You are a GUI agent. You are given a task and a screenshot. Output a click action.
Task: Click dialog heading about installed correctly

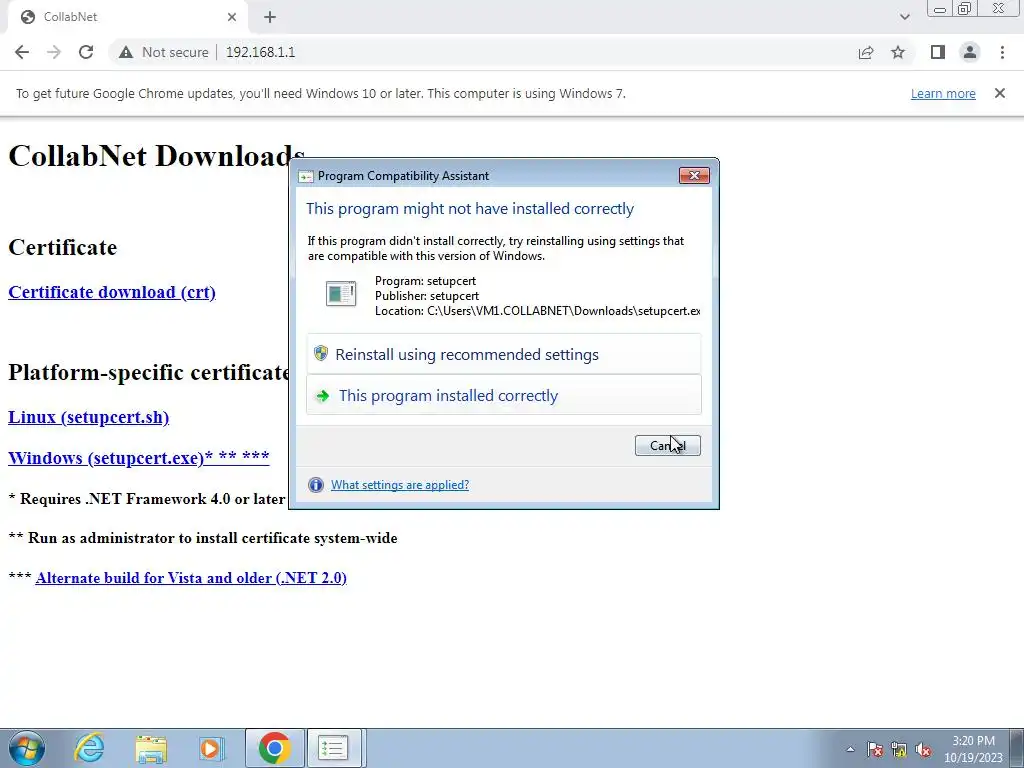click(470, 208)
